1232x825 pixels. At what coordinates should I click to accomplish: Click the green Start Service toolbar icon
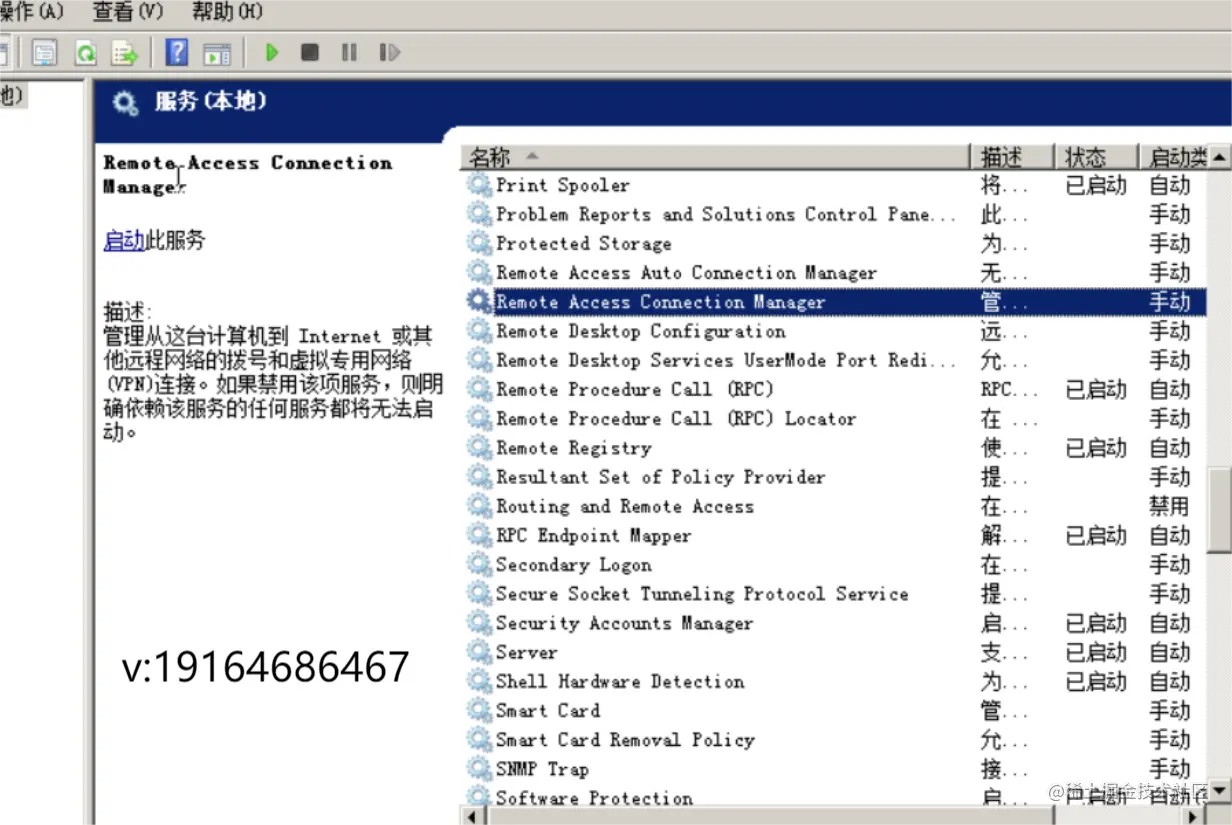point(272,52)
